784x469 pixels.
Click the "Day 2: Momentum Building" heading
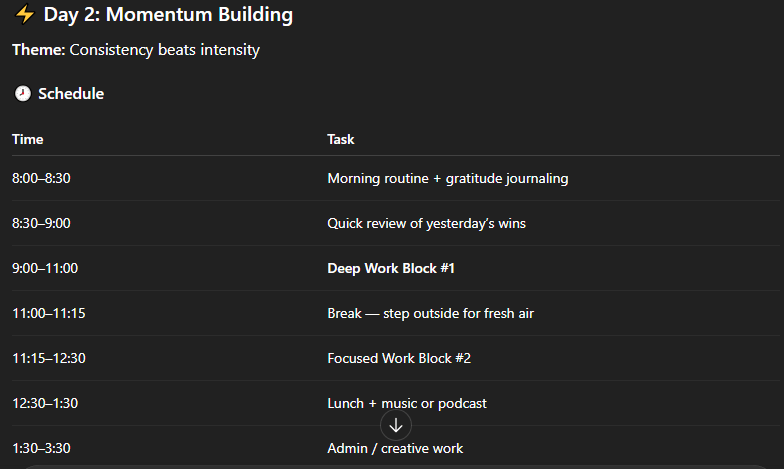point(168,15)
